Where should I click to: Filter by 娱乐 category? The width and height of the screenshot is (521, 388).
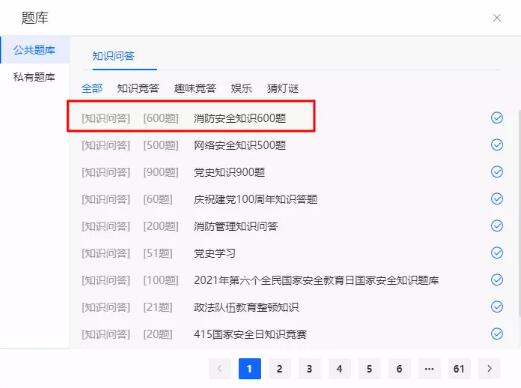point(241,88)
